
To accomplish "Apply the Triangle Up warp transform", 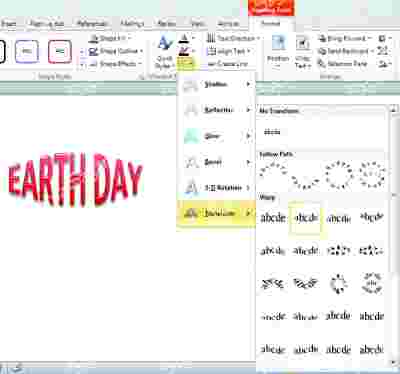I will [x=339, y=218].
